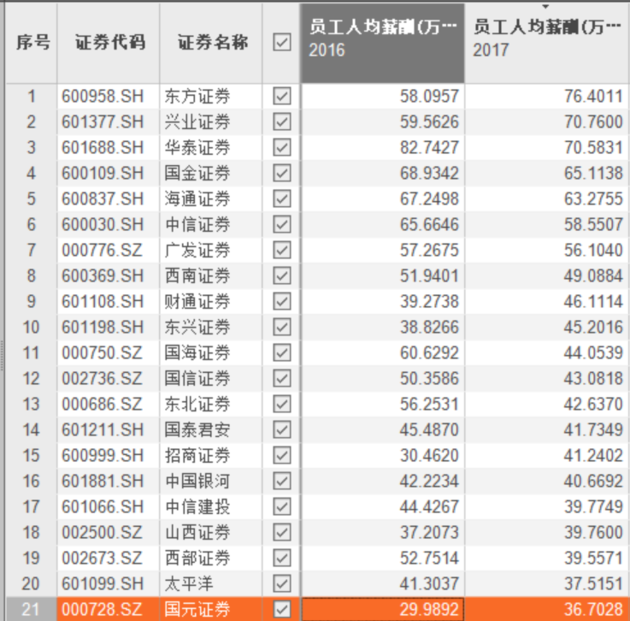Select stock code 601108.SH
This screenshot has width=630, height=621.
pyautogui.click(x=103, y=302)
